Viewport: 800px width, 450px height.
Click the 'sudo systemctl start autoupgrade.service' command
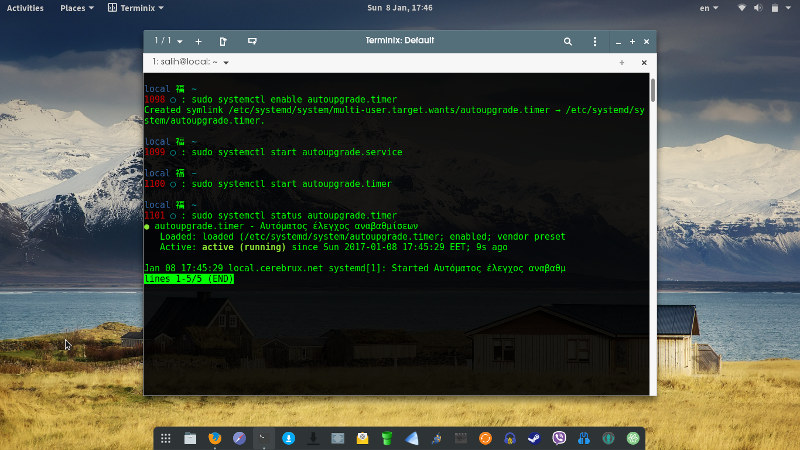point(297,152)
